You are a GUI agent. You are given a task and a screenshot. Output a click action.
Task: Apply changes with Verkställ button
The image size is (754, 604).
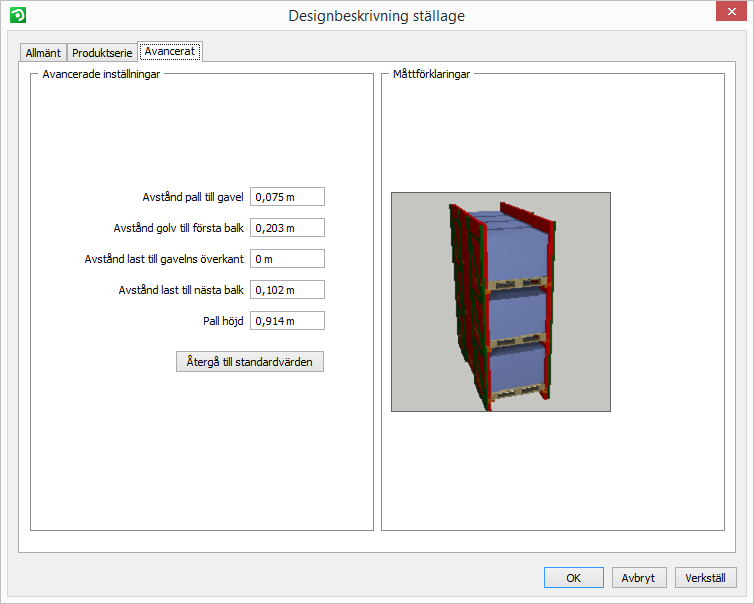tap(705, 578)
